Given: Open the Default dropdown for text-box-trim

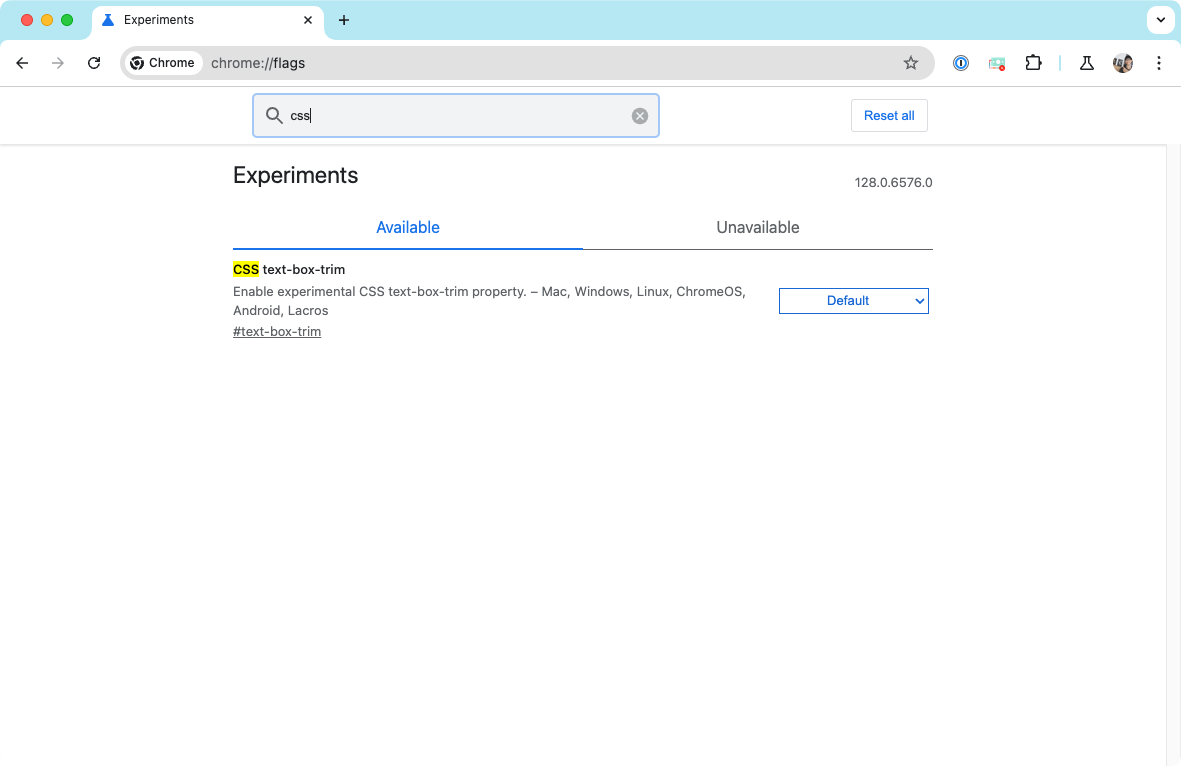Looking at the screenshot, I should click(x=853, y=300).
